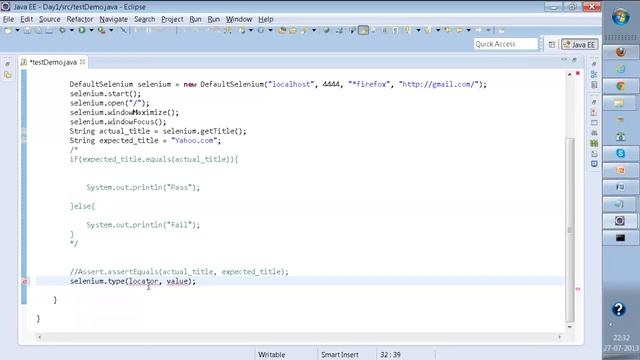Viewport: 640px width, 360px height.
Task: Click the underlined 'locator' argument in code
Action: click(144, 281)
